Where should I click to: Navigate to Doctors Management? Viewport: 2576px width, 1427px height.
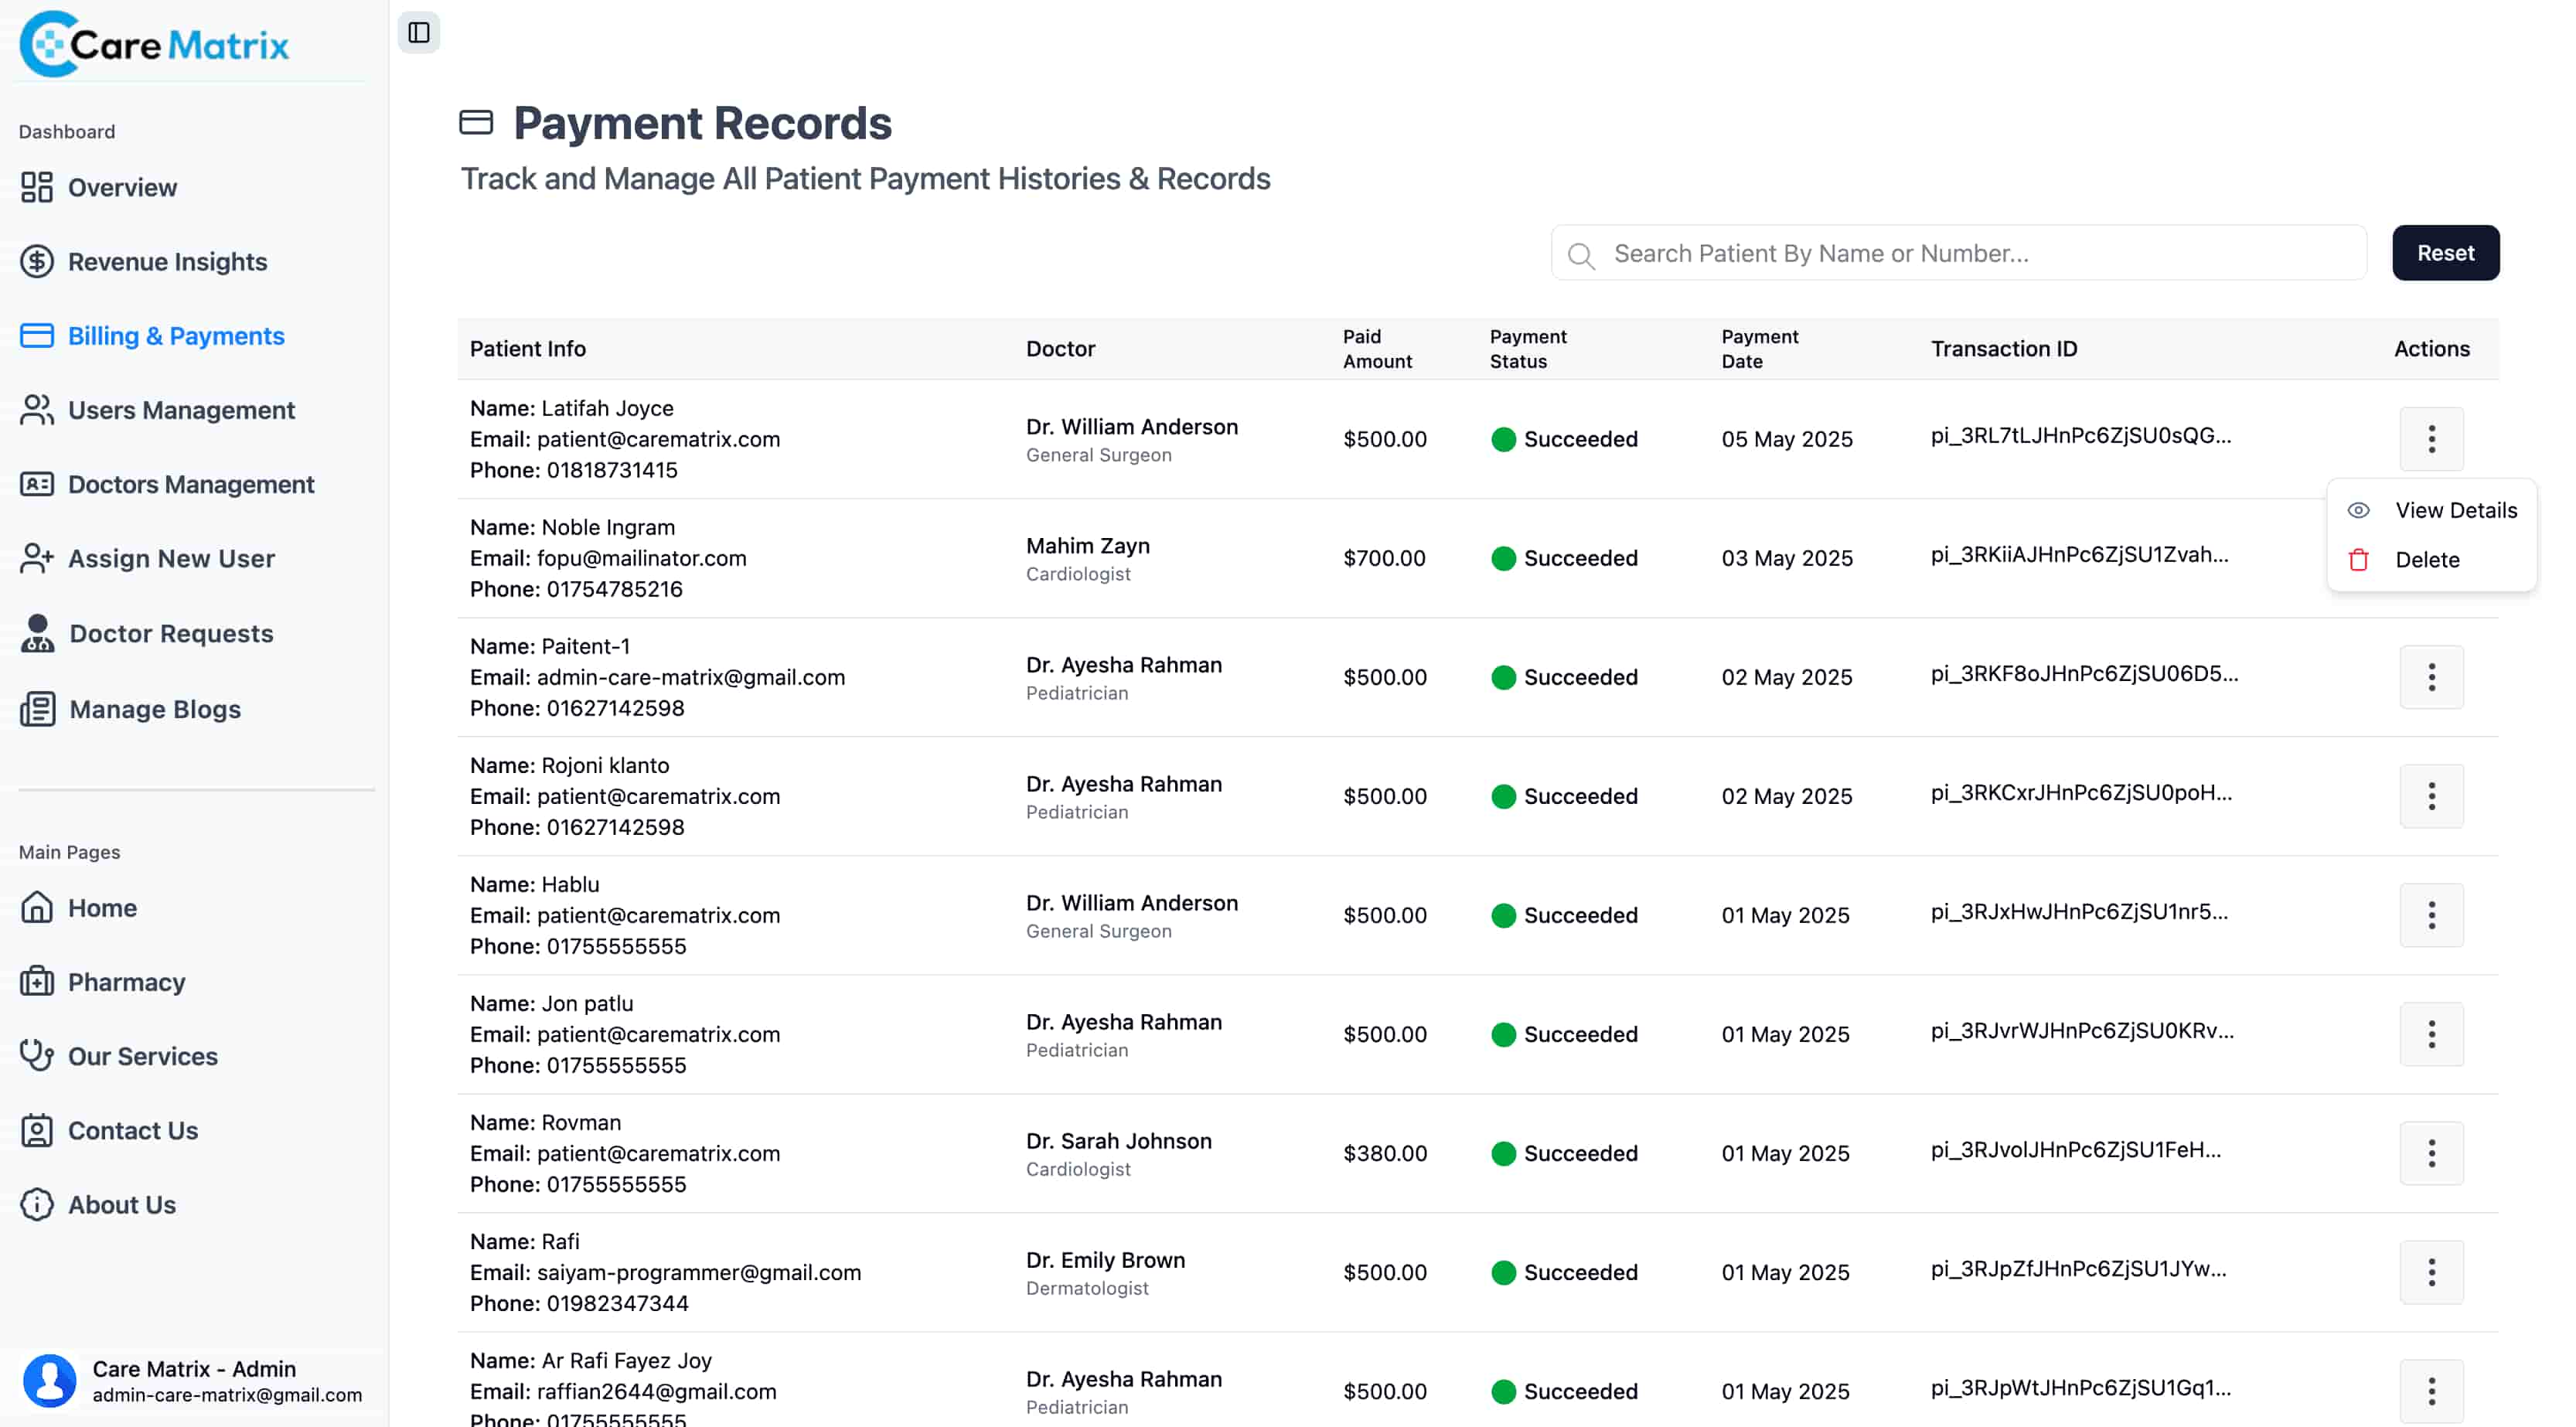(191, 484)
